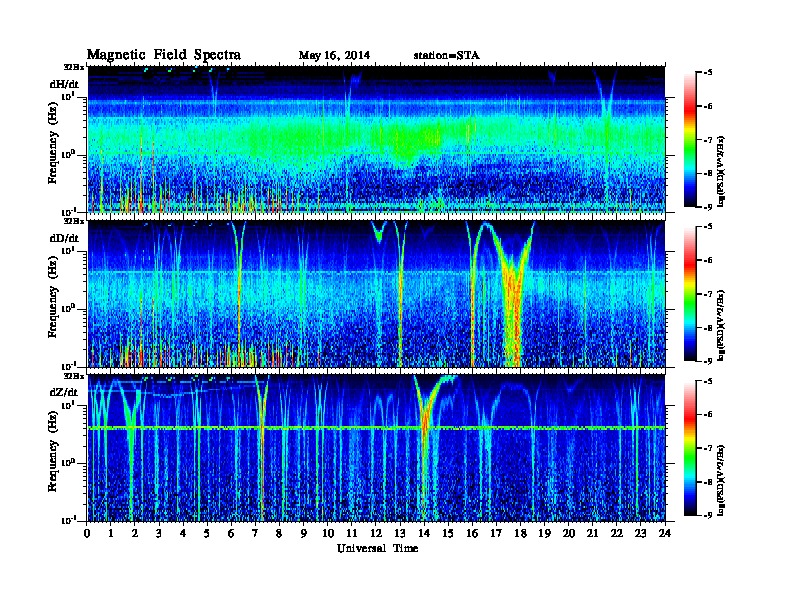The image size is (792, 612).
Task: Click the "dD/dt" panel label
Action: click(x=64, y=238)
